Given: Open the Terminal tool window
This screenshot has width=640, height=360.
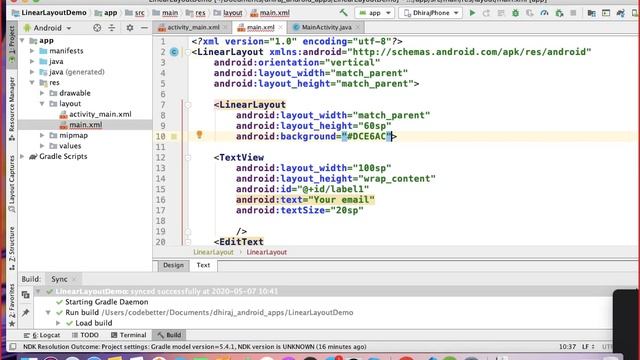Looking at the screenshot, I should coord(129,335).
